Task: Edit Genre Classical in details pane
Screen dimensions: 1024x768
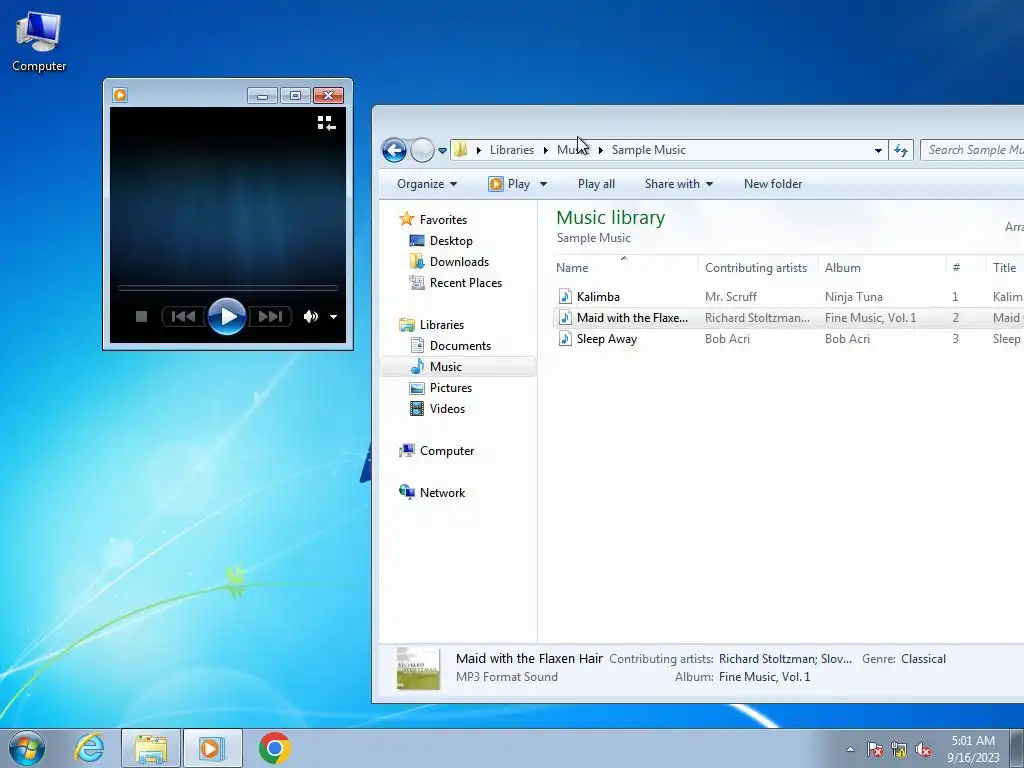Action: (x=923, y=659)
